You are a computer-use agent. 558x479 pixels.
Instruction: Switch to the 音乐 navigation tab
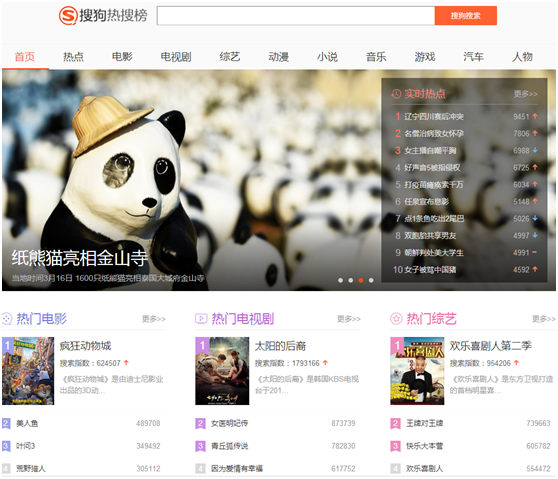[x=376, y=57]
